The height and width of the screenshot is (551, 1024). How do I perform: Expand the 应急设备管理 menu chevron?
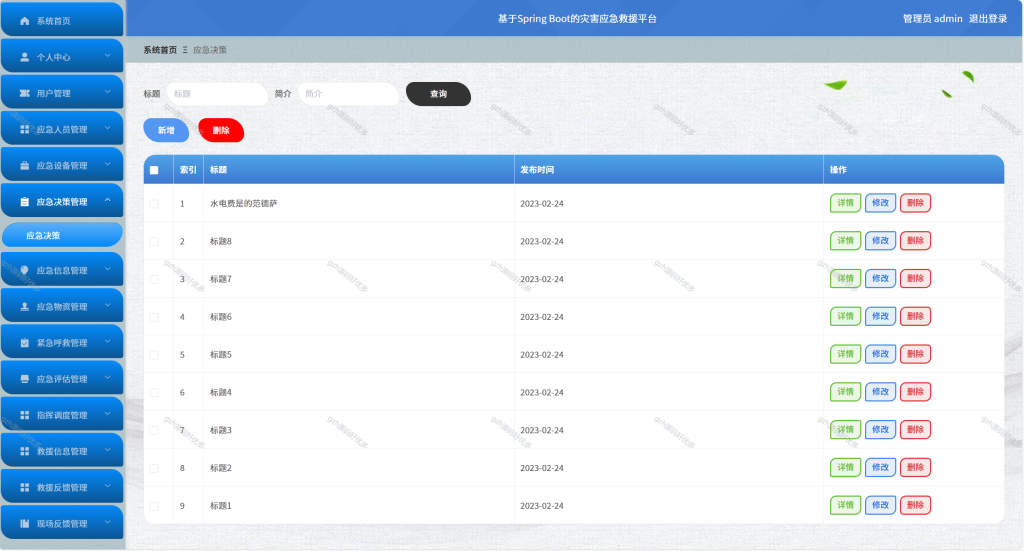coord(108,165)
